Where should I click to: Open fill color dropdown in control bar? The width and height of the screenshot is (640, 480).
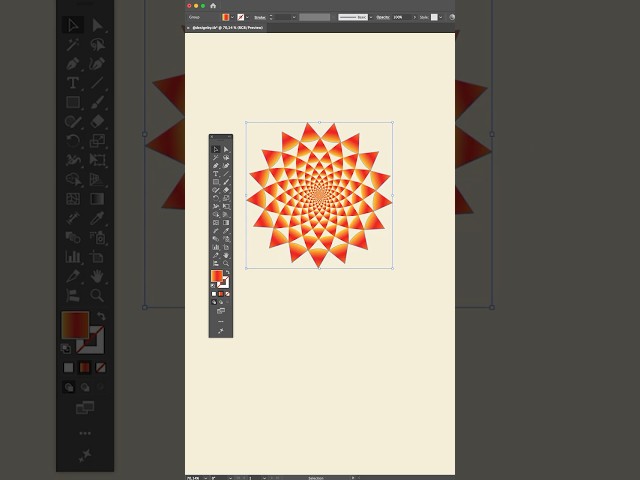coord(232,17)
